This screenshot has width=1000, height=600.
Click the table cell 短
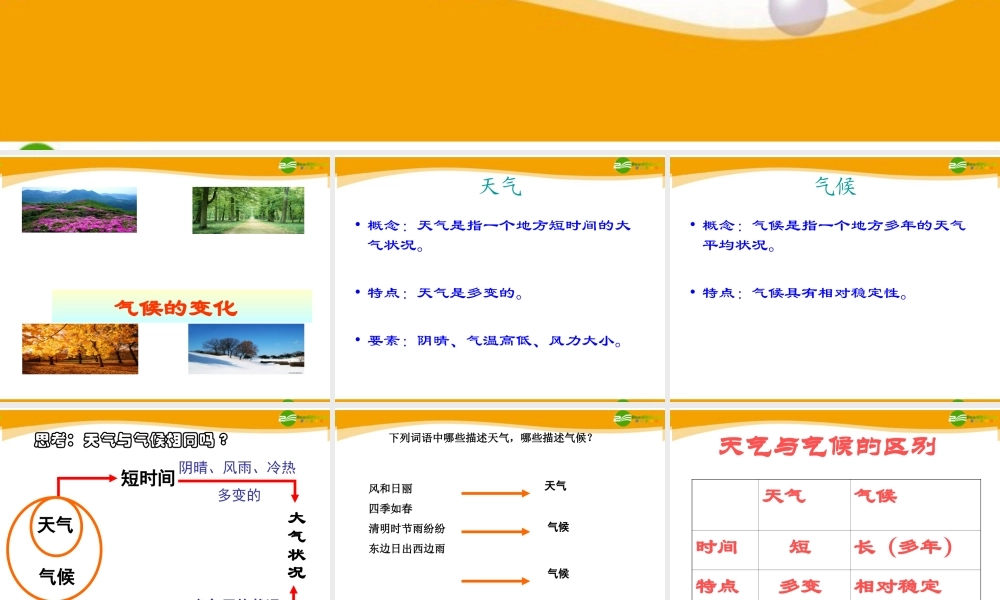click(800, 547)
